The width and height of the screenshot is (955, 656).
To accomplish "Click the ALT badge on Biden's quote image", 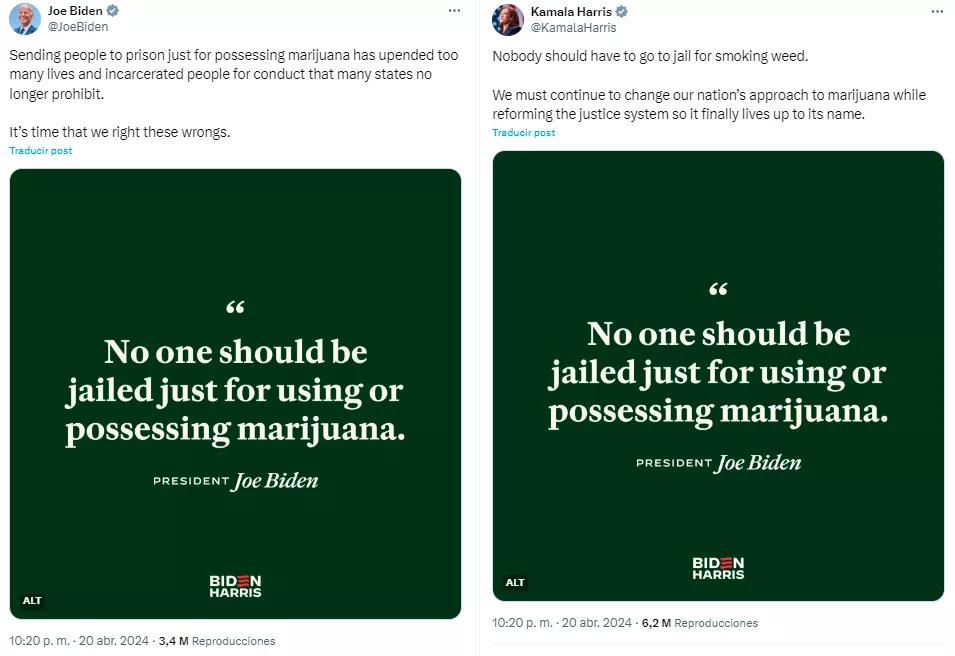I will tap(32, 600).
